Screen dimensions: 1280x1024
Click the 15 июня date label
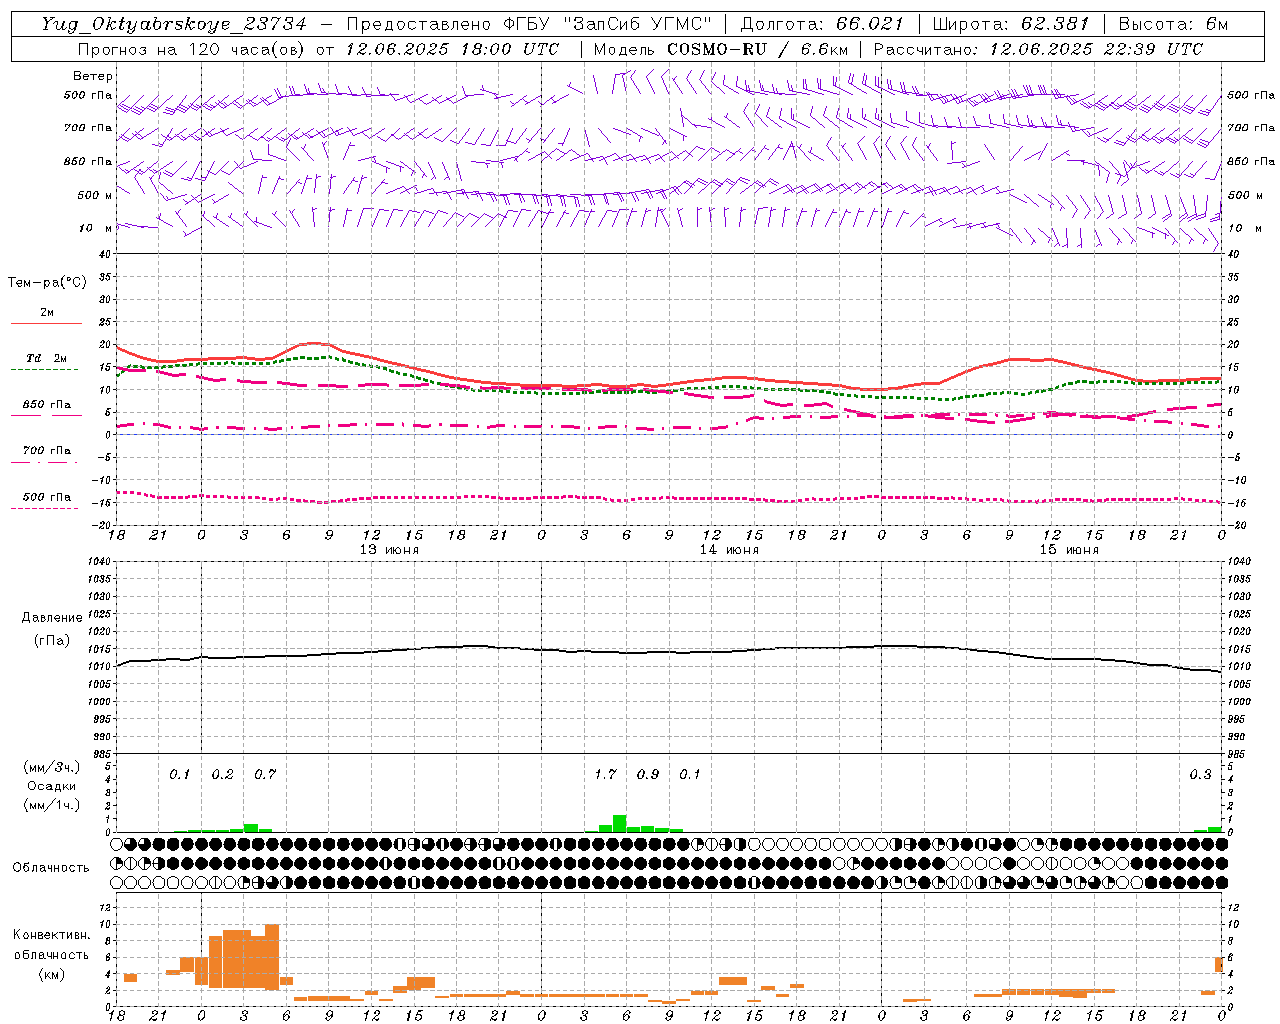pyautogui.click(x=1069, y=550)
